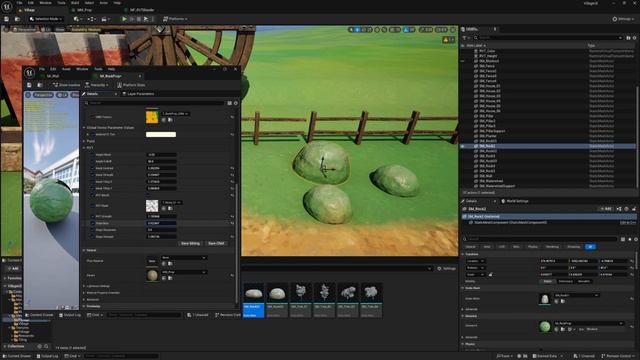Screen dimensions: 640x360
Task: Open the Hierarchy dropdown in material window
Action: coord(97,85)
